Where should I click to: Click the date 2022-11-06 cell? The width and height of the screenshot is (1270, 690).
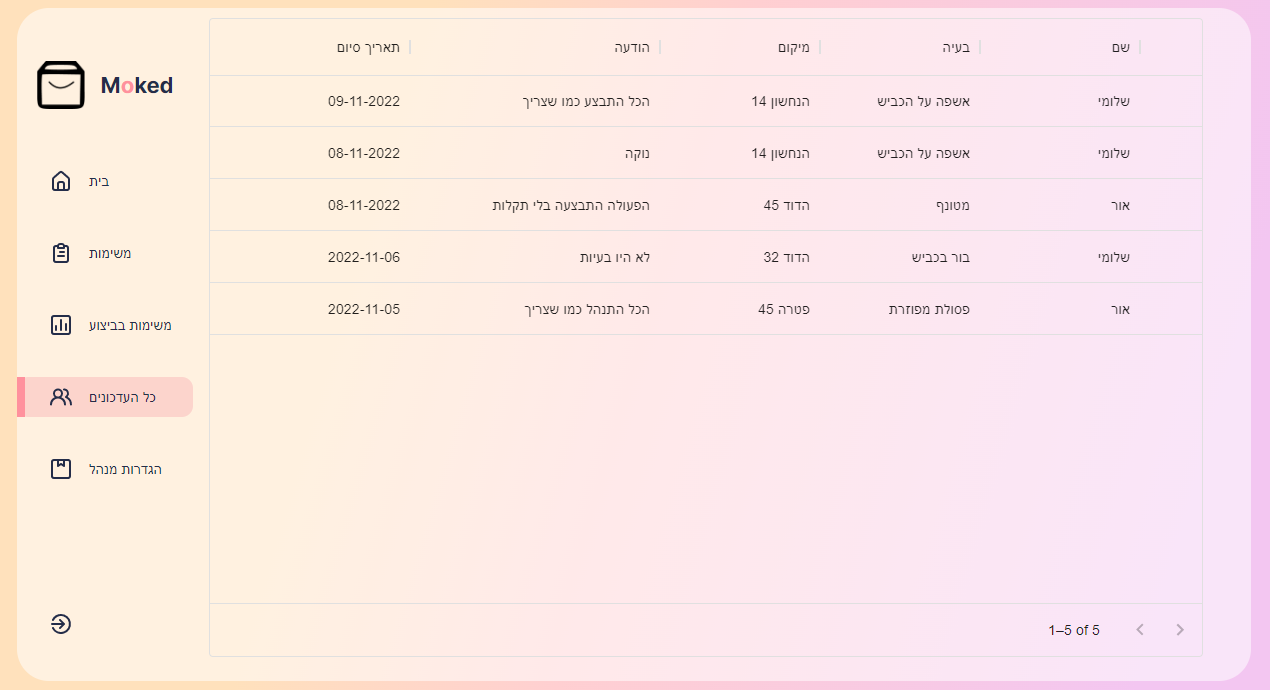click(364, 257)
